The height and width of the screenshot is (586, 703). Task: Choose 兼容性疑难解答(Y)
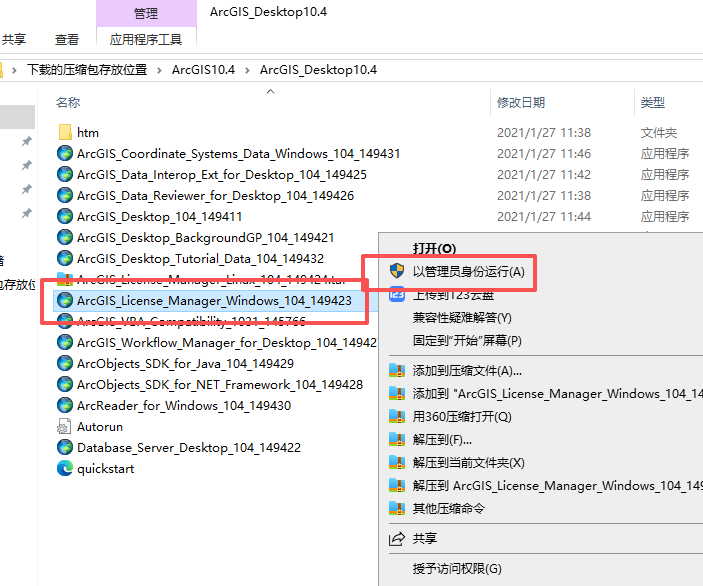point(462,318)
